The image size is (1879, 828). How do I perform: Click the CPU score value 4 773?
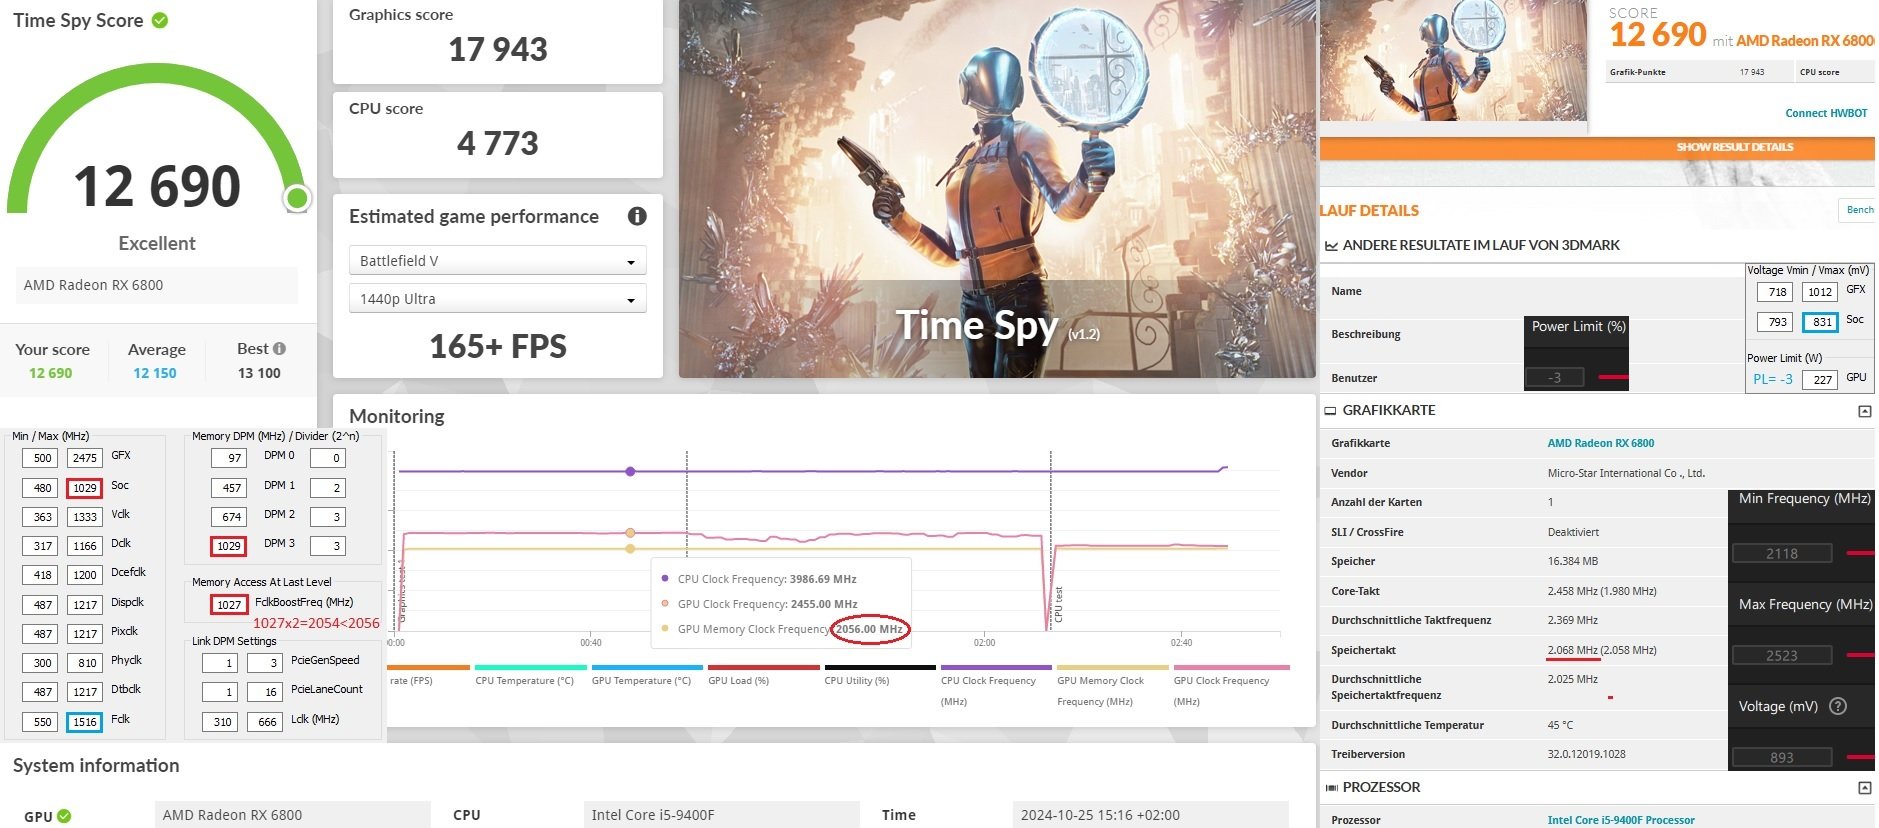coord(498,143)
